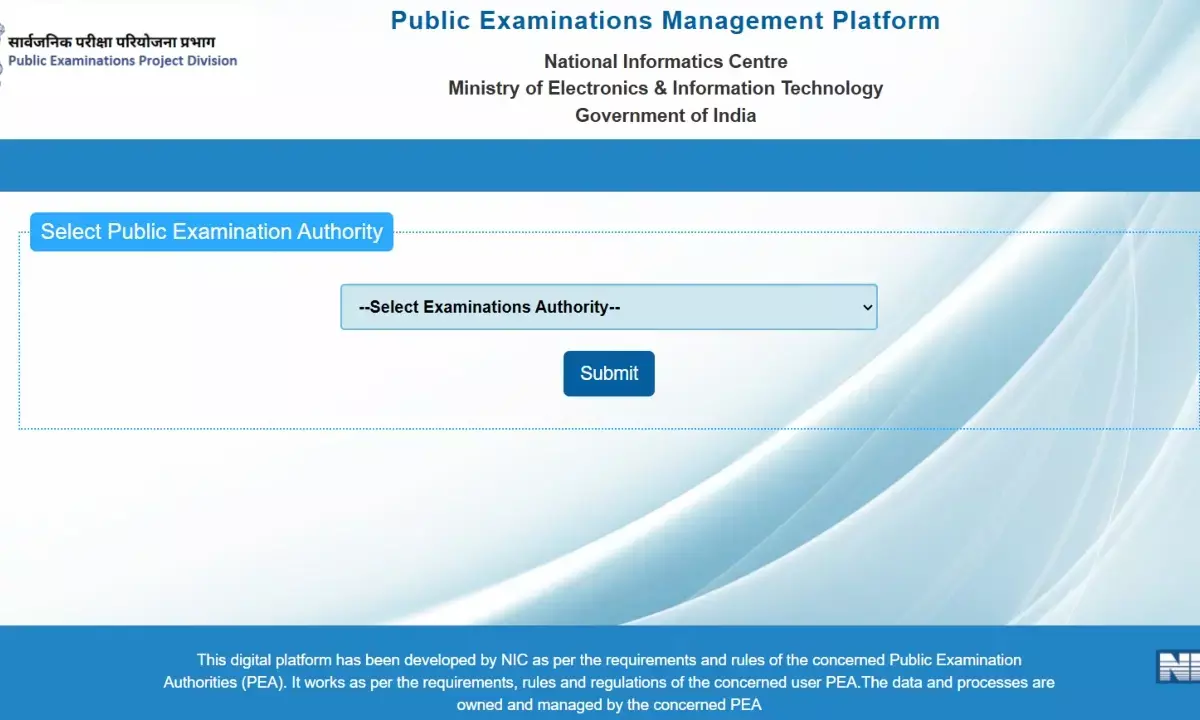Click the National Informatics Centre heading text
The width and height of the screenshot is (1200, 720).
665,61
